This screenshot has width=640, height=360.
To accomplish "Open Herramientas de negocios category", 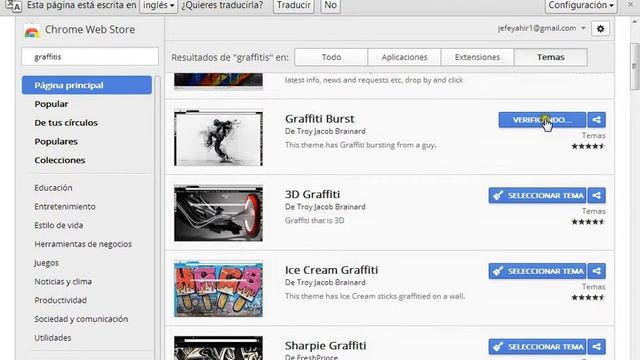I will tap(83, 244).
